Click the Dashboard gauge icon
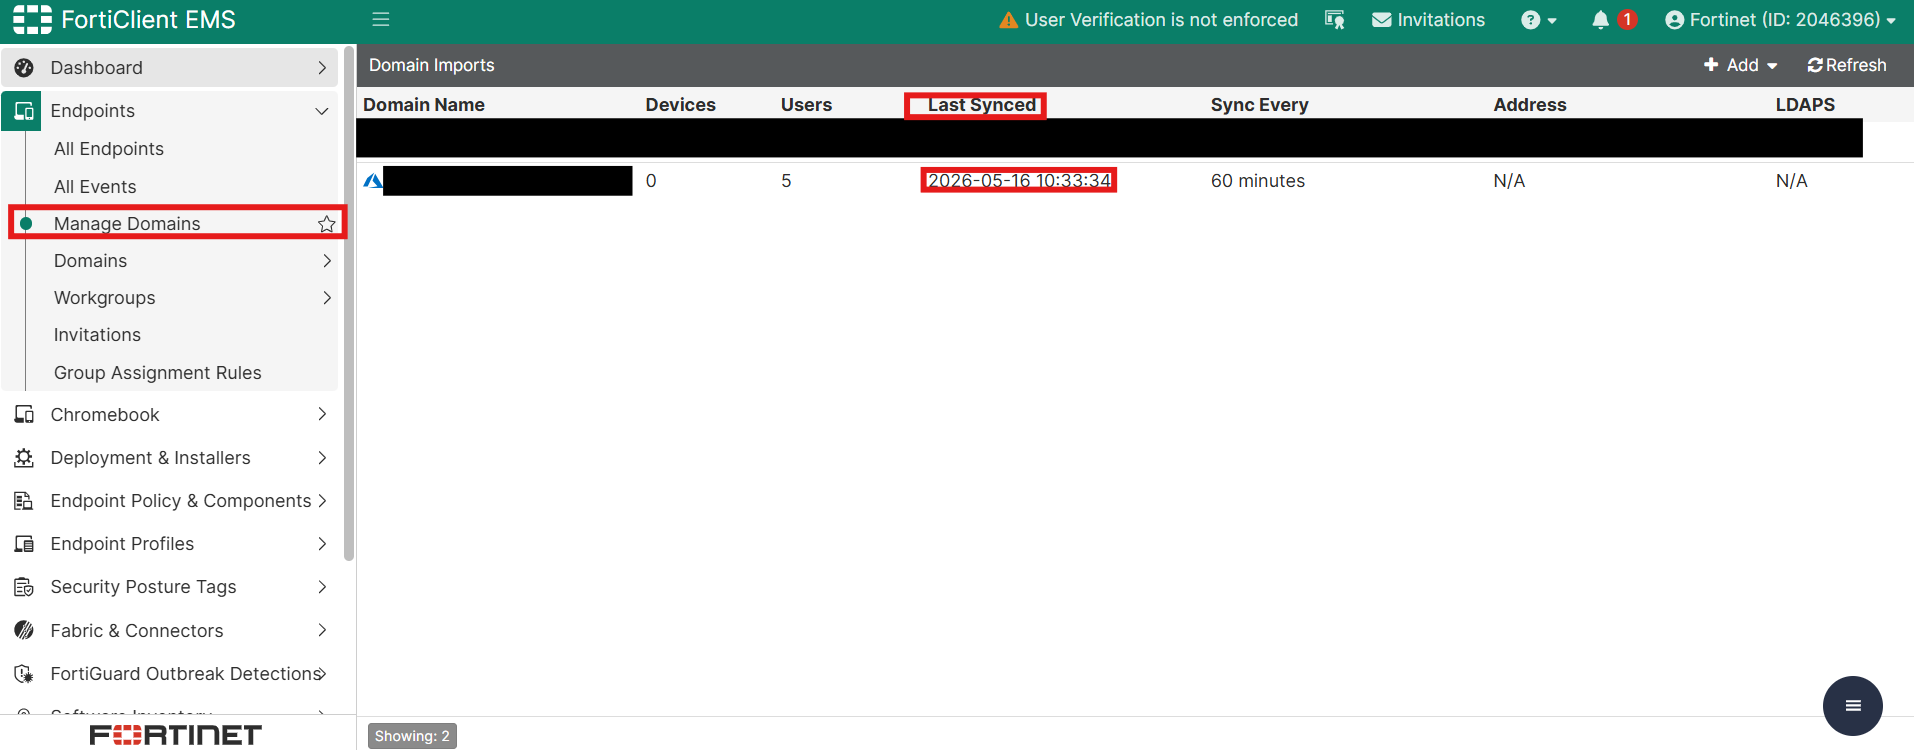1914x750 pixels. click(x=24, y=68)
